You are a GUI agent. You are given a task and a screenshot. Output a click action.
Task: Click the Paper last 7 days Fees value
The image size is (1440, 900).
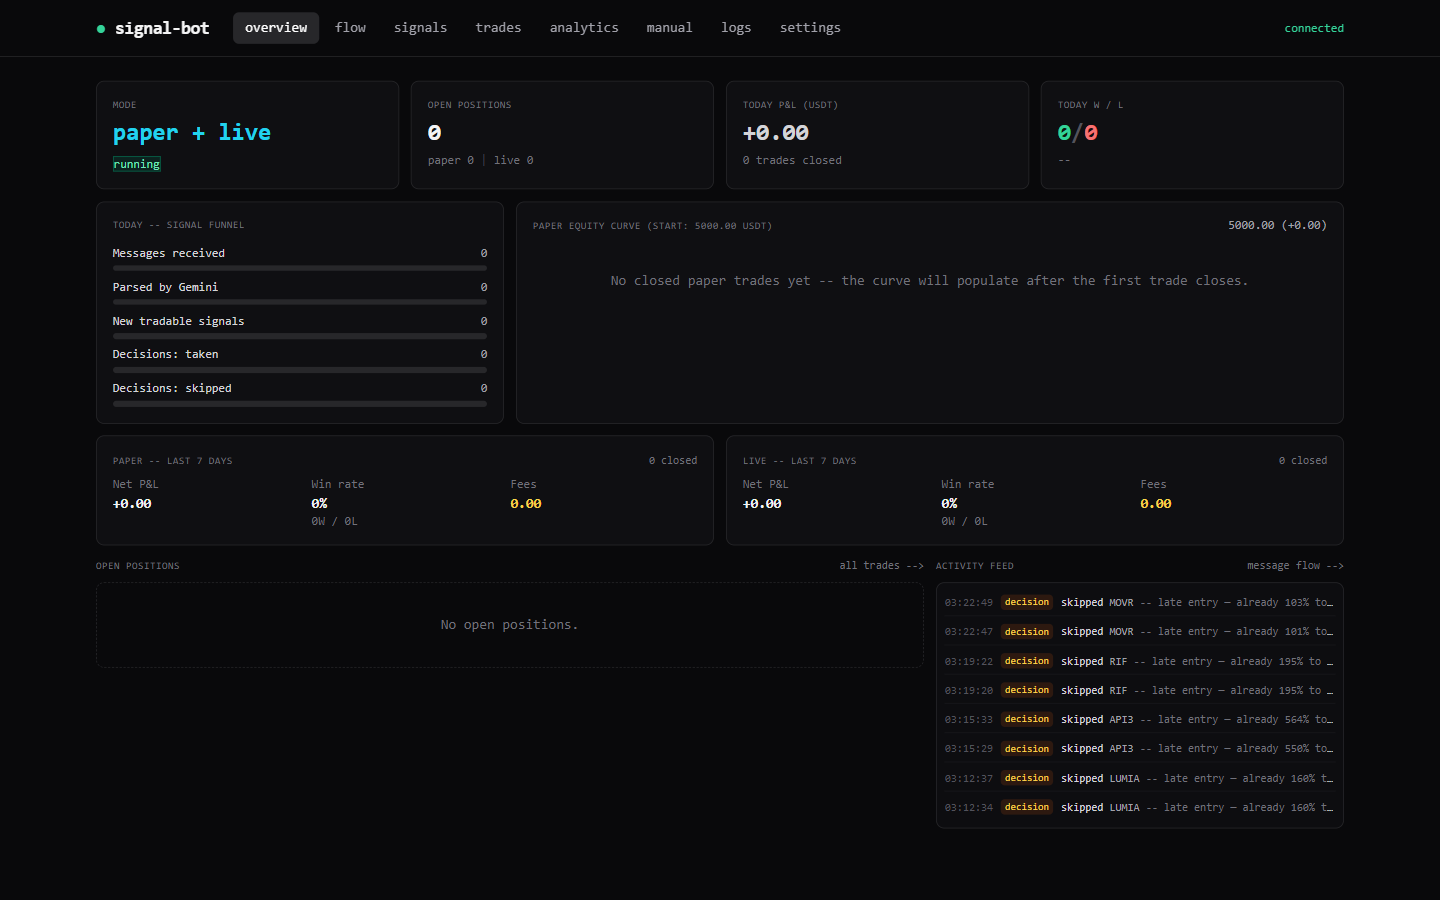coord(526,504)
